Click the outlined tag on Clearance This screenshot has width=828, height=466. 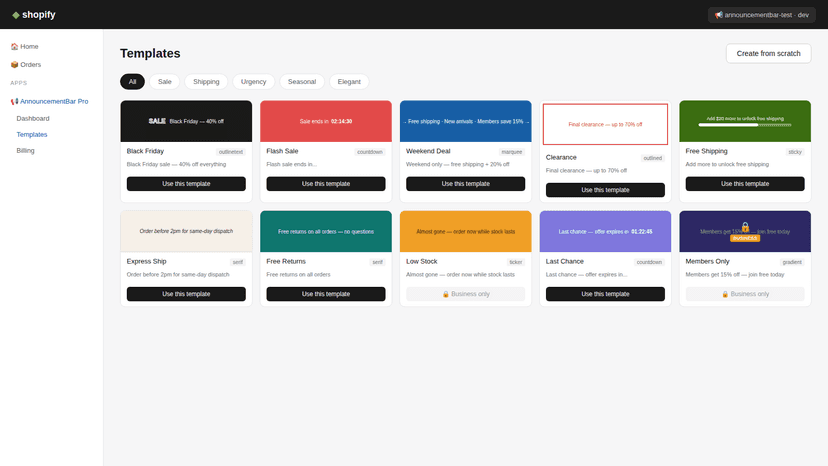pos(653,158)
